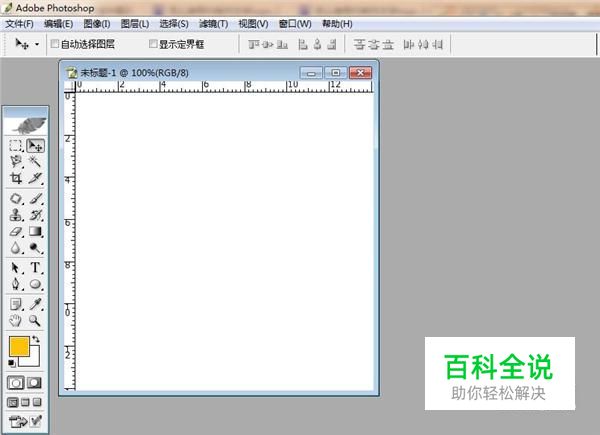The width and height of the screenshot is (600, 435).
Task: Distribute bottom edges in options bar
Action: 388,45
